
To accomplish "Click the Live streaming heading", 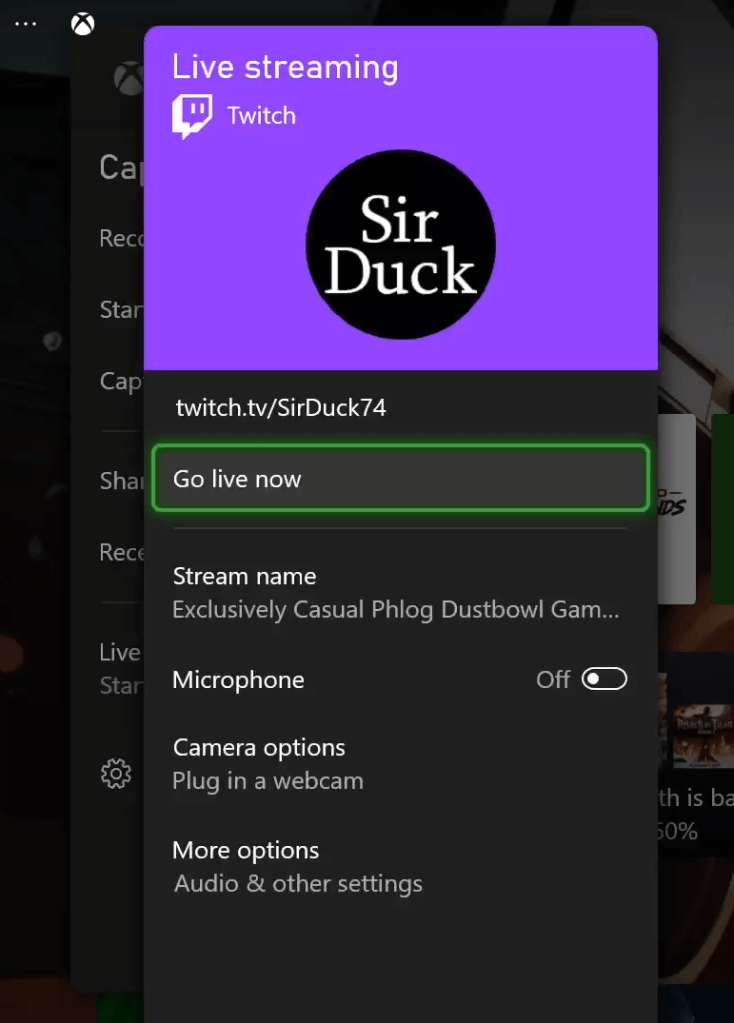I will coord(285,67).
